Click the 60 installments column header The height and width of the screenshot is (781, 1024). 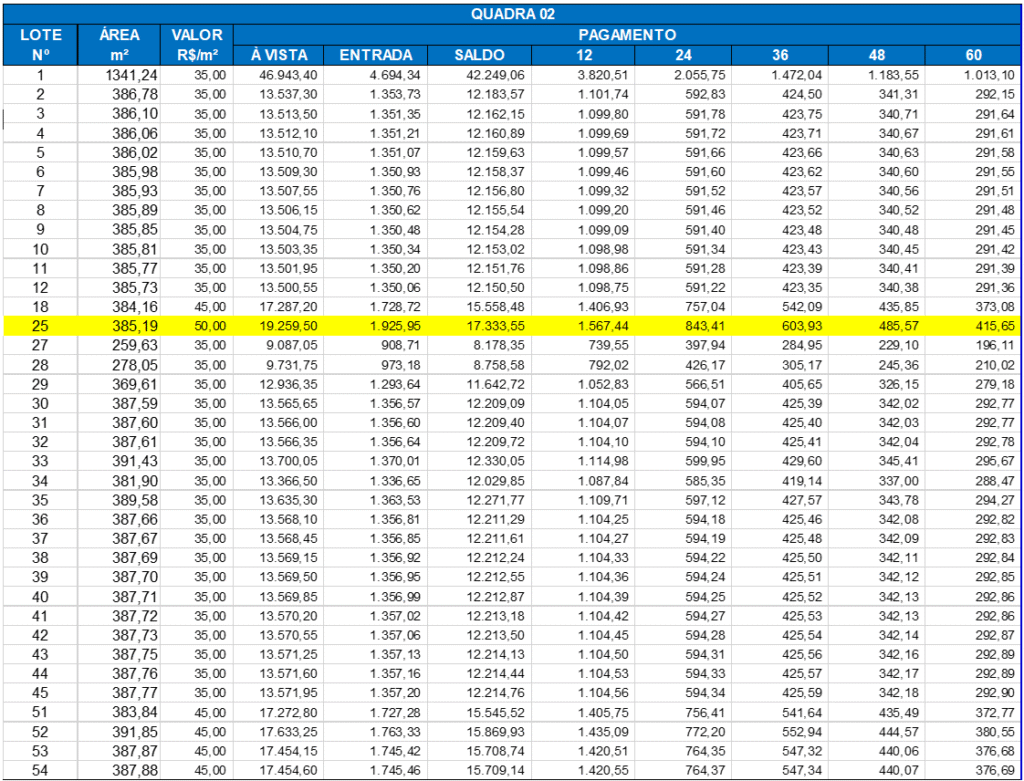[x=973, y=55]
